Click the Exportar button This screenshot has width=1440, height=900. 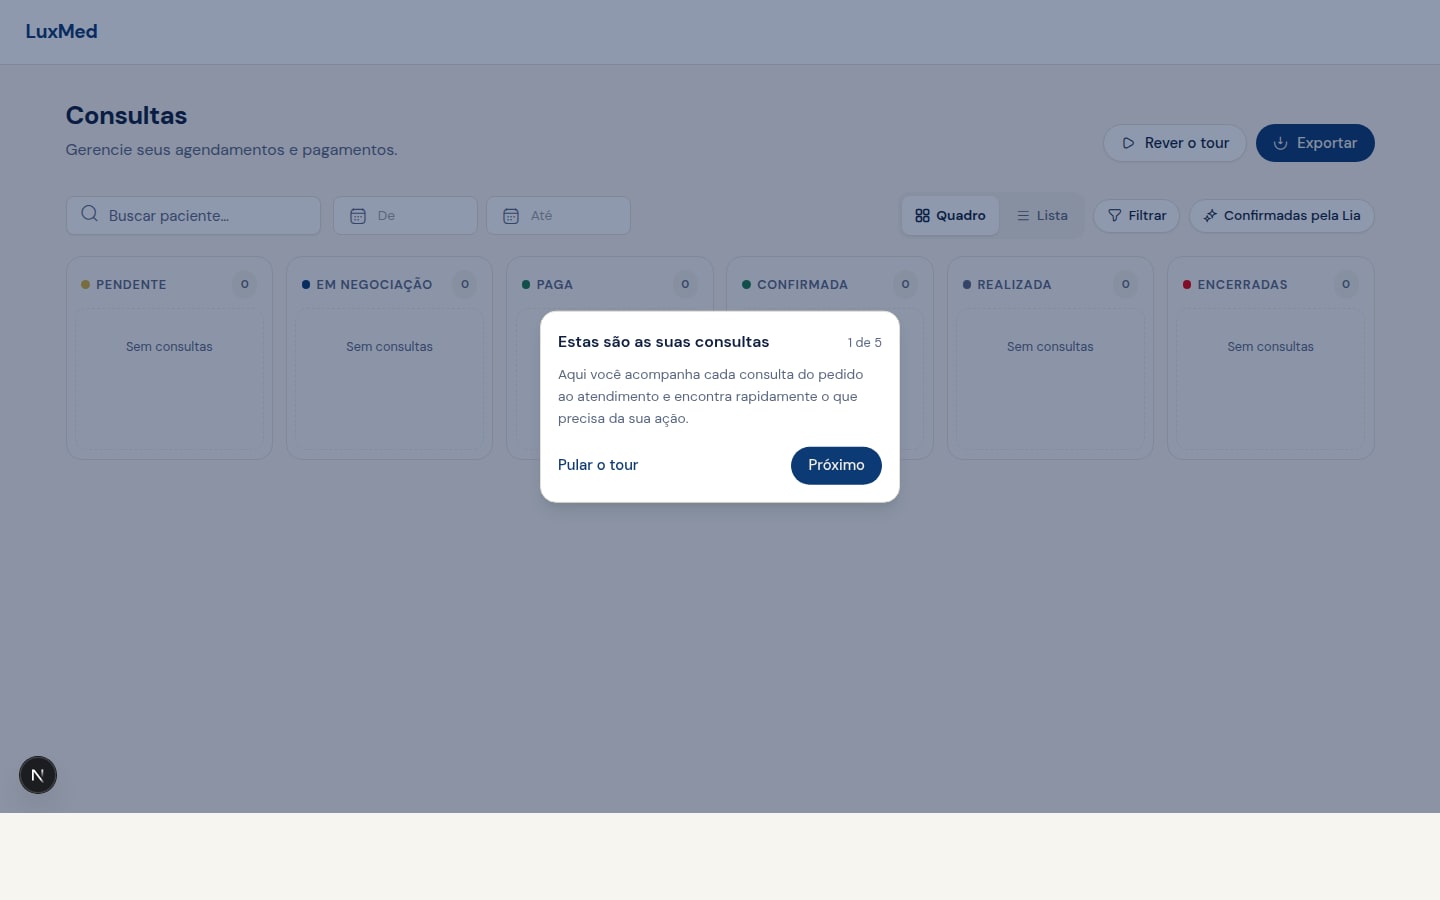[1315, 143]
